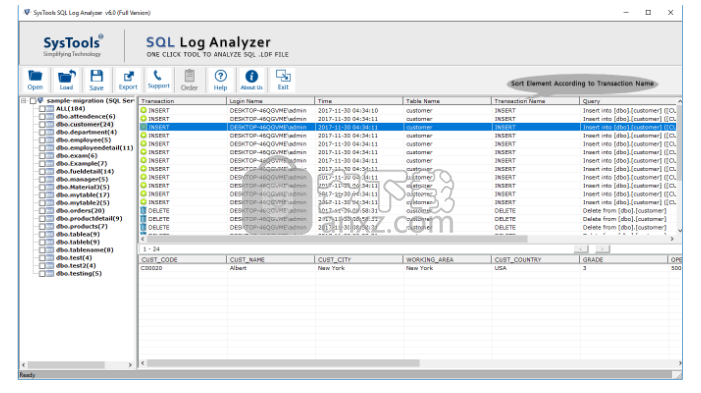This screenshot has height=393, width=701.
Task: Select dbo.test(4) tree entry
Action: 74,258
